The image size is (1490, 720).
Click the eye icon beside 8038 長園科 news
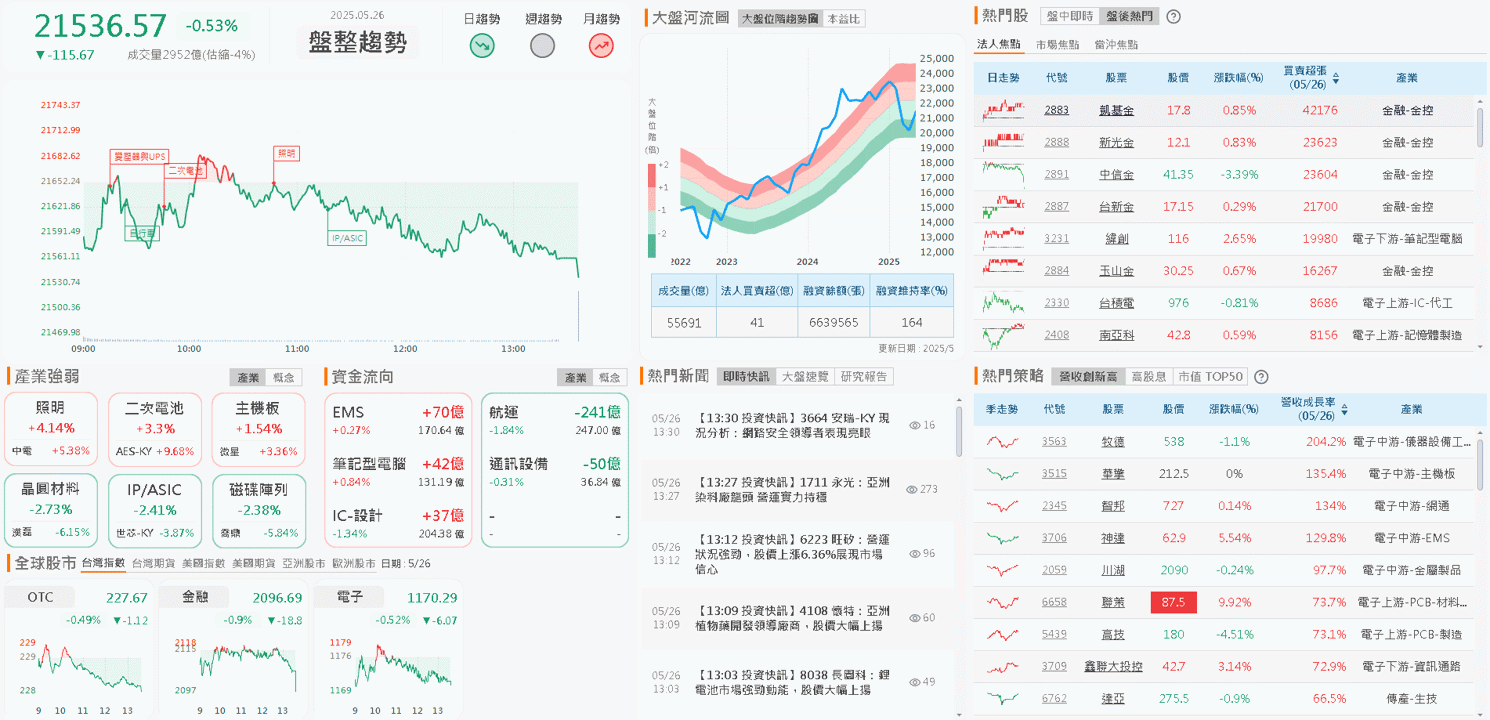coord(914,681)
